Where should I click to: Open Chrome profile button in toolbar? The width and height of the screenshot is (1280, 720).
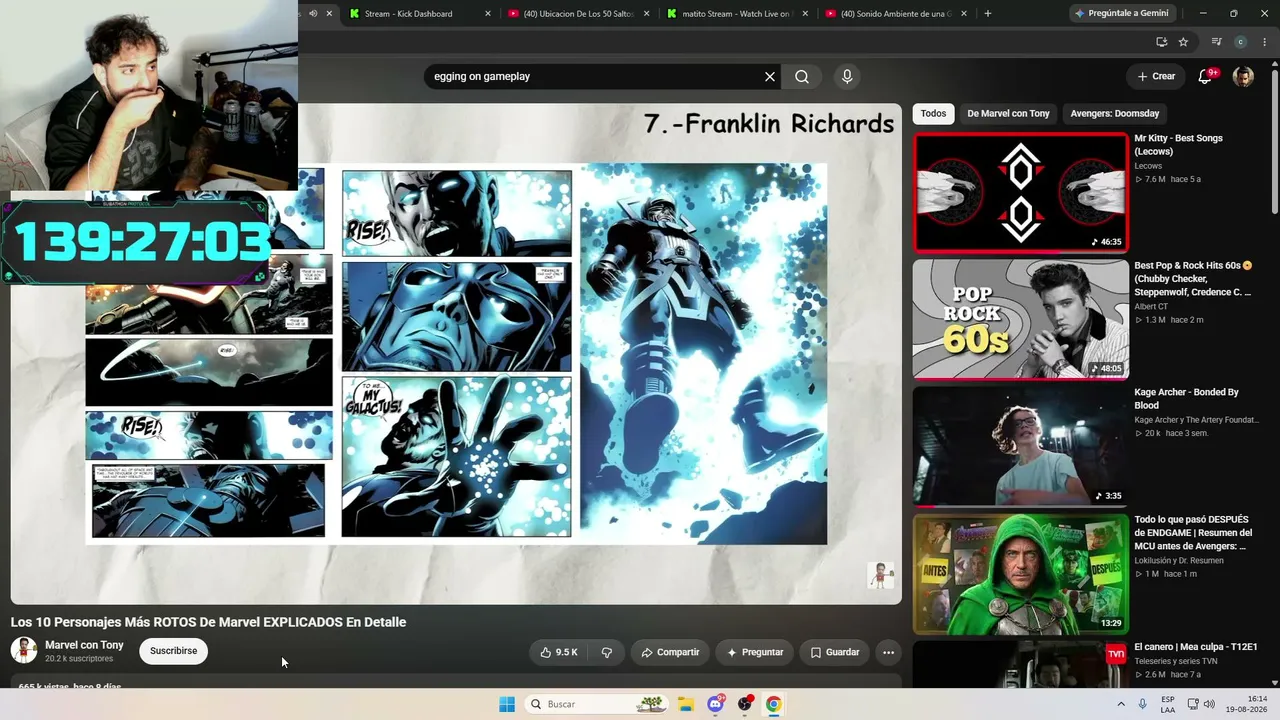(1241, 42)
